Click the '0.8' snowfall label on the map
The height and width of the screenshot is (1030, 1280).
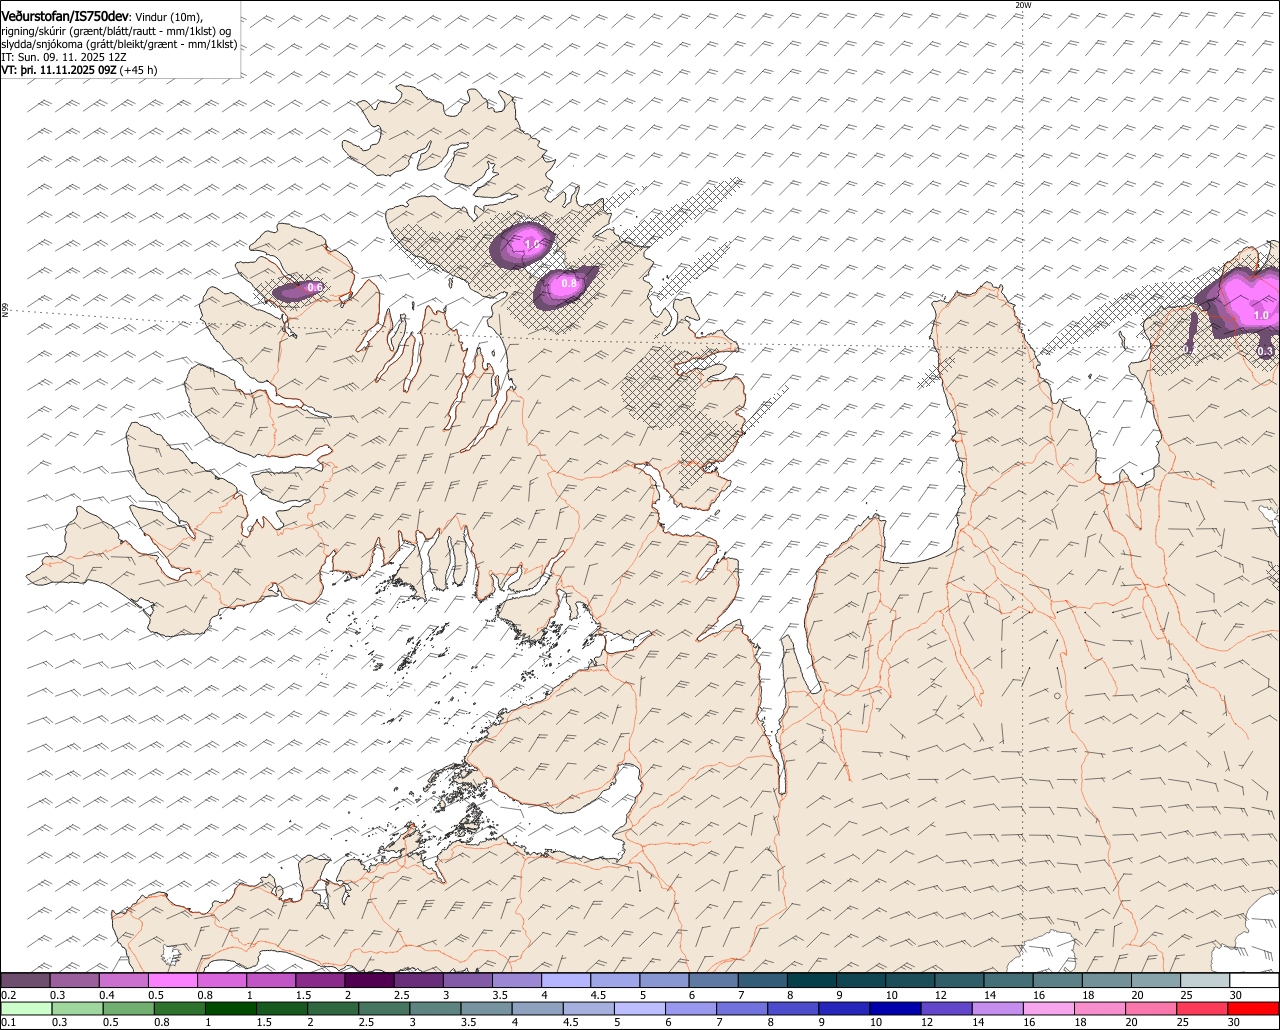coord(568,284)
